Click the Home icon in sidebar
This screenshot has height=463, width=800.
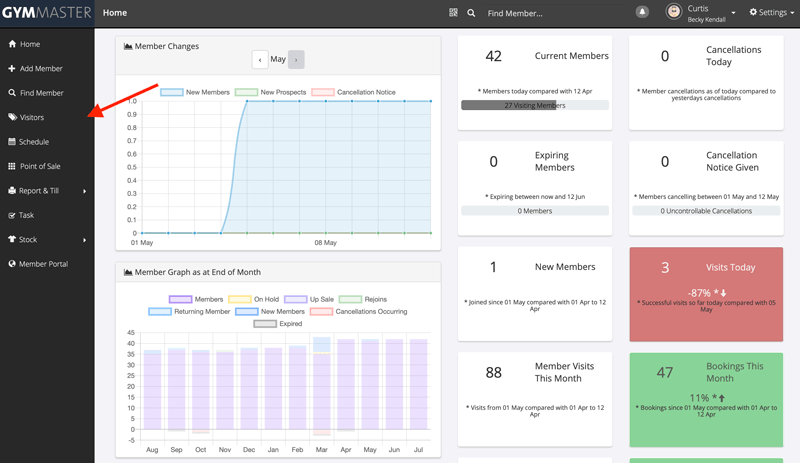[x=12, y=45]
